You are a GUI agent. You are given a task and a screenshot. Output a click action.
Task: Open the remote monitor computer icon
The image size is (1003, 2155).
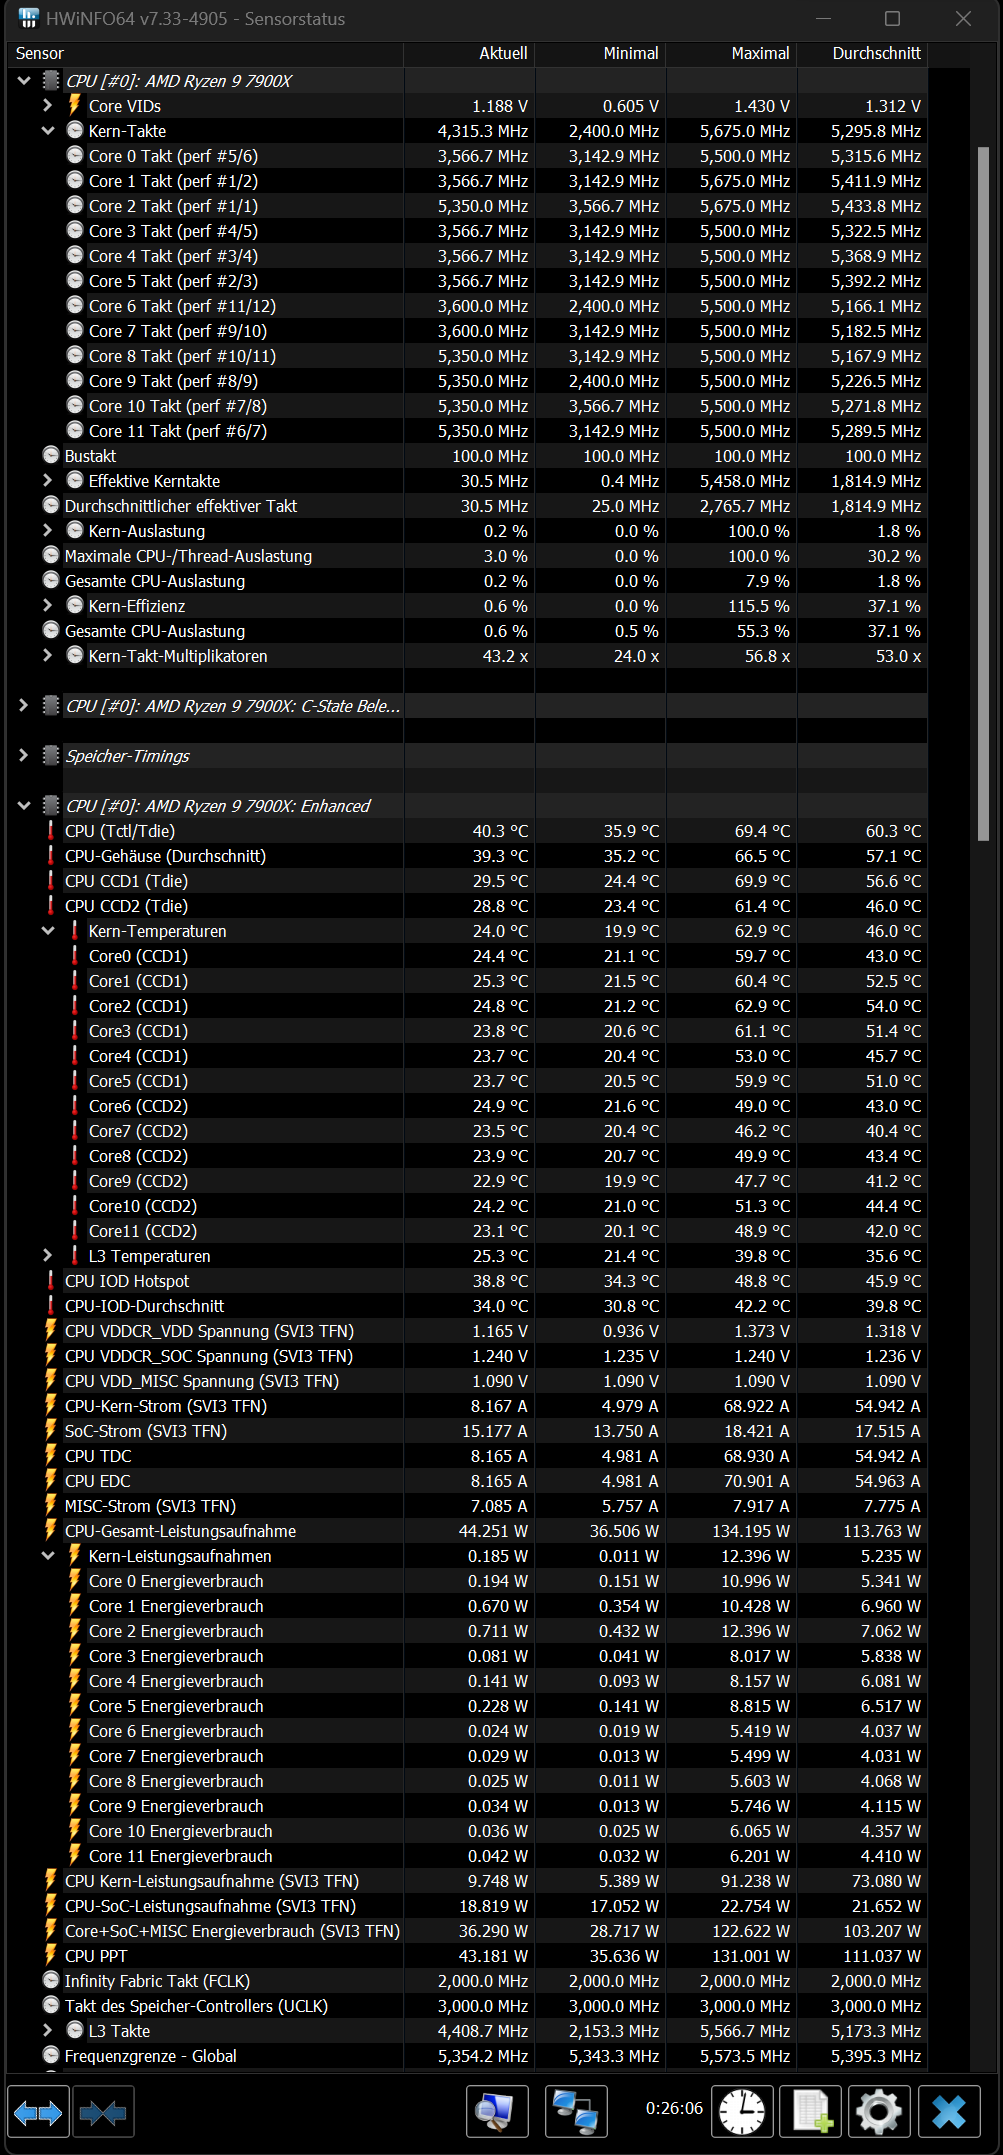pos(497,2113)
